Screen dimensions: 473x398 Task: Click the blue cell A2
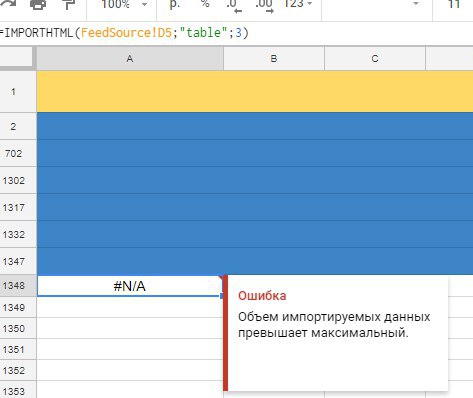tap(130, 126)
